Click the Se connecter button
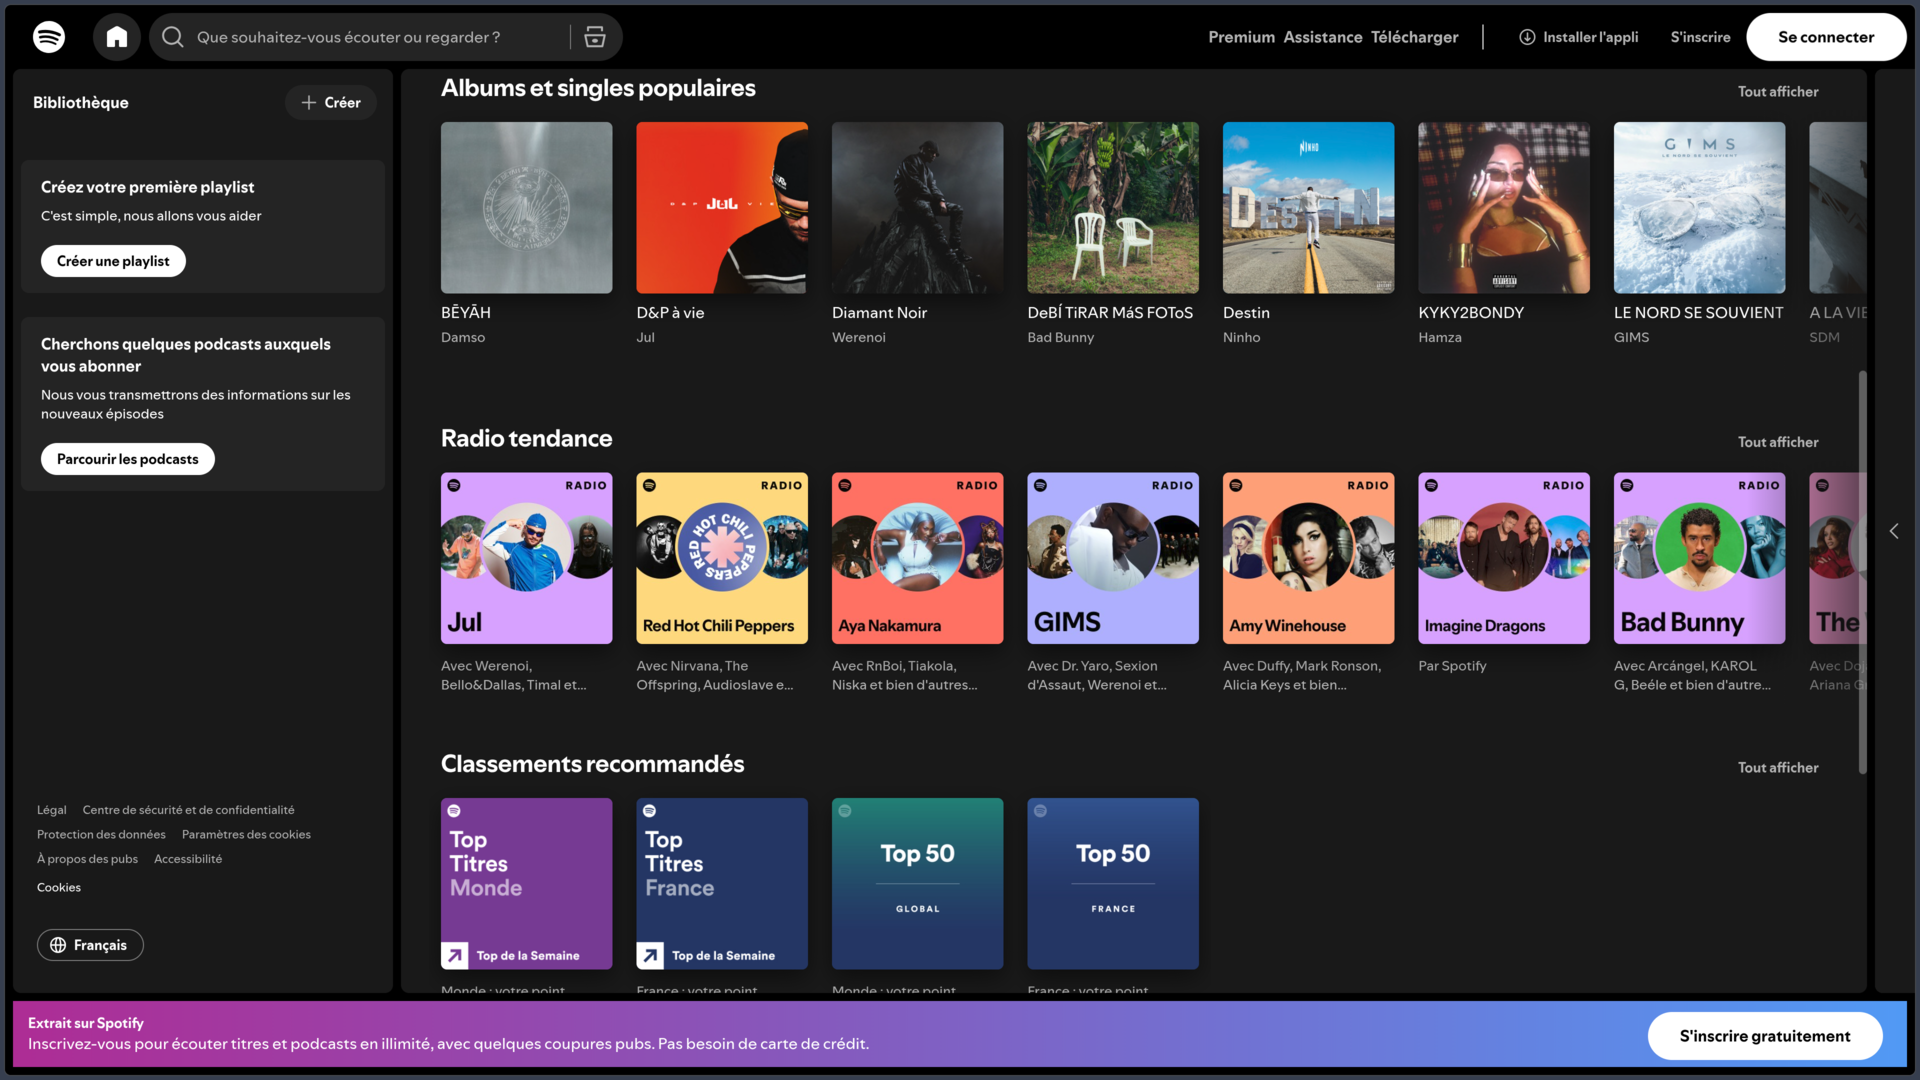This screenshot has width=1920, height=1080. pos(1826,37)
